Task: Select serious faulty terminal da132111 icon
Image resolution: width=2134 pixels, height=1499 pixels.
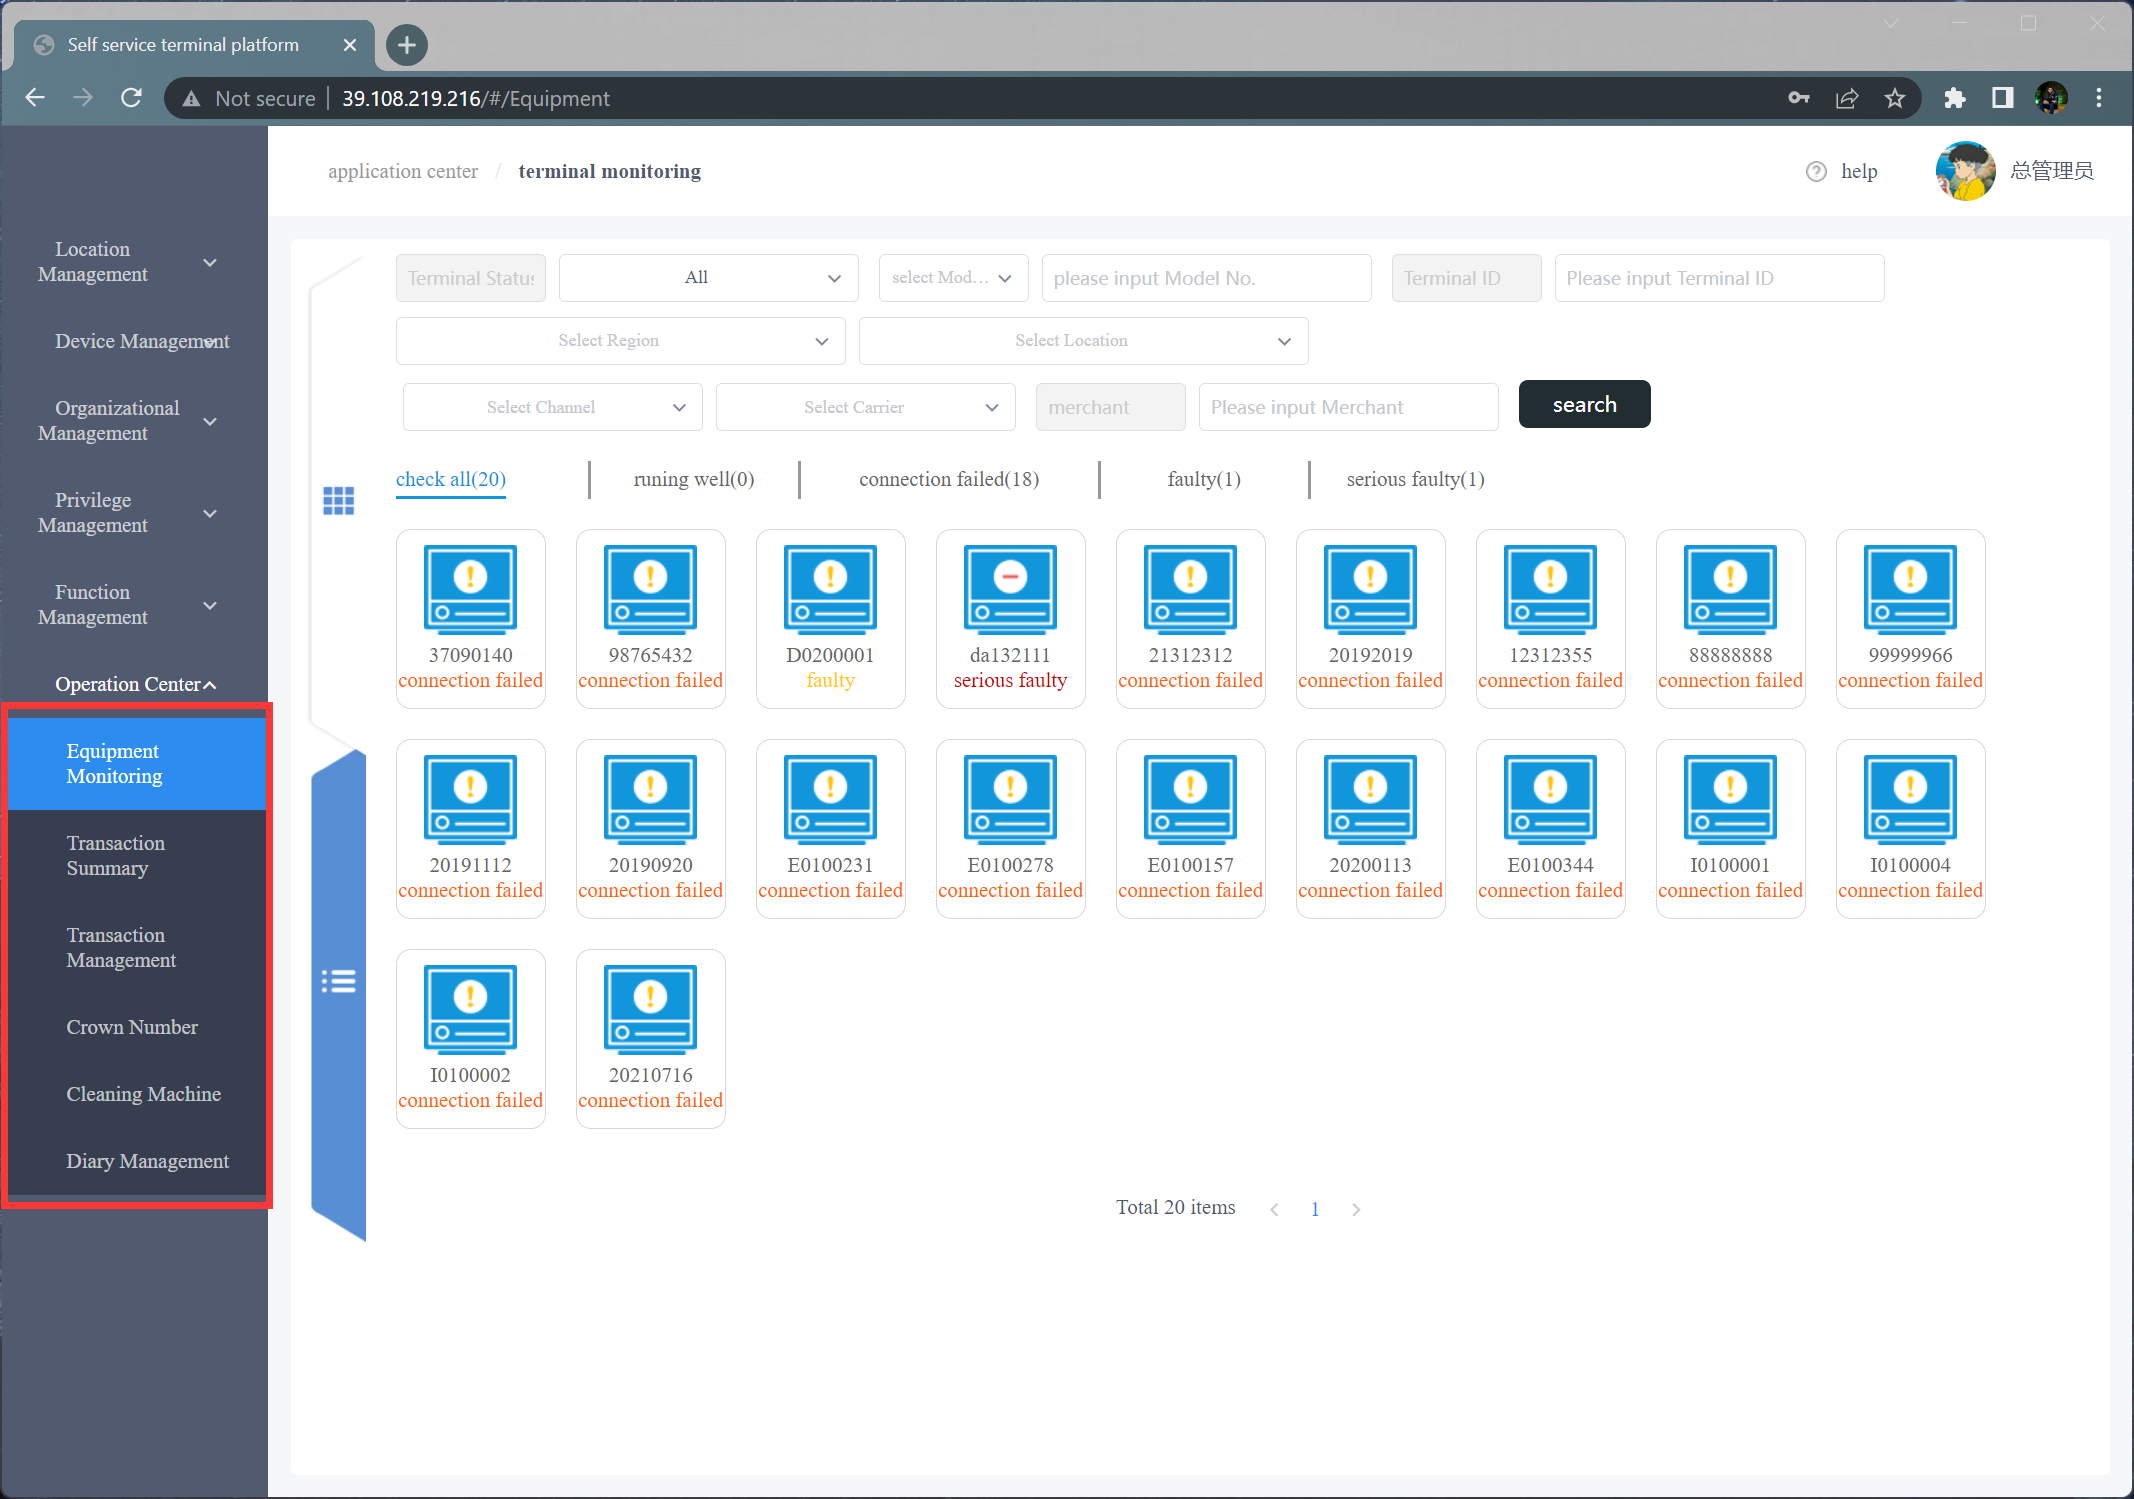Action: coord(1010,589)
